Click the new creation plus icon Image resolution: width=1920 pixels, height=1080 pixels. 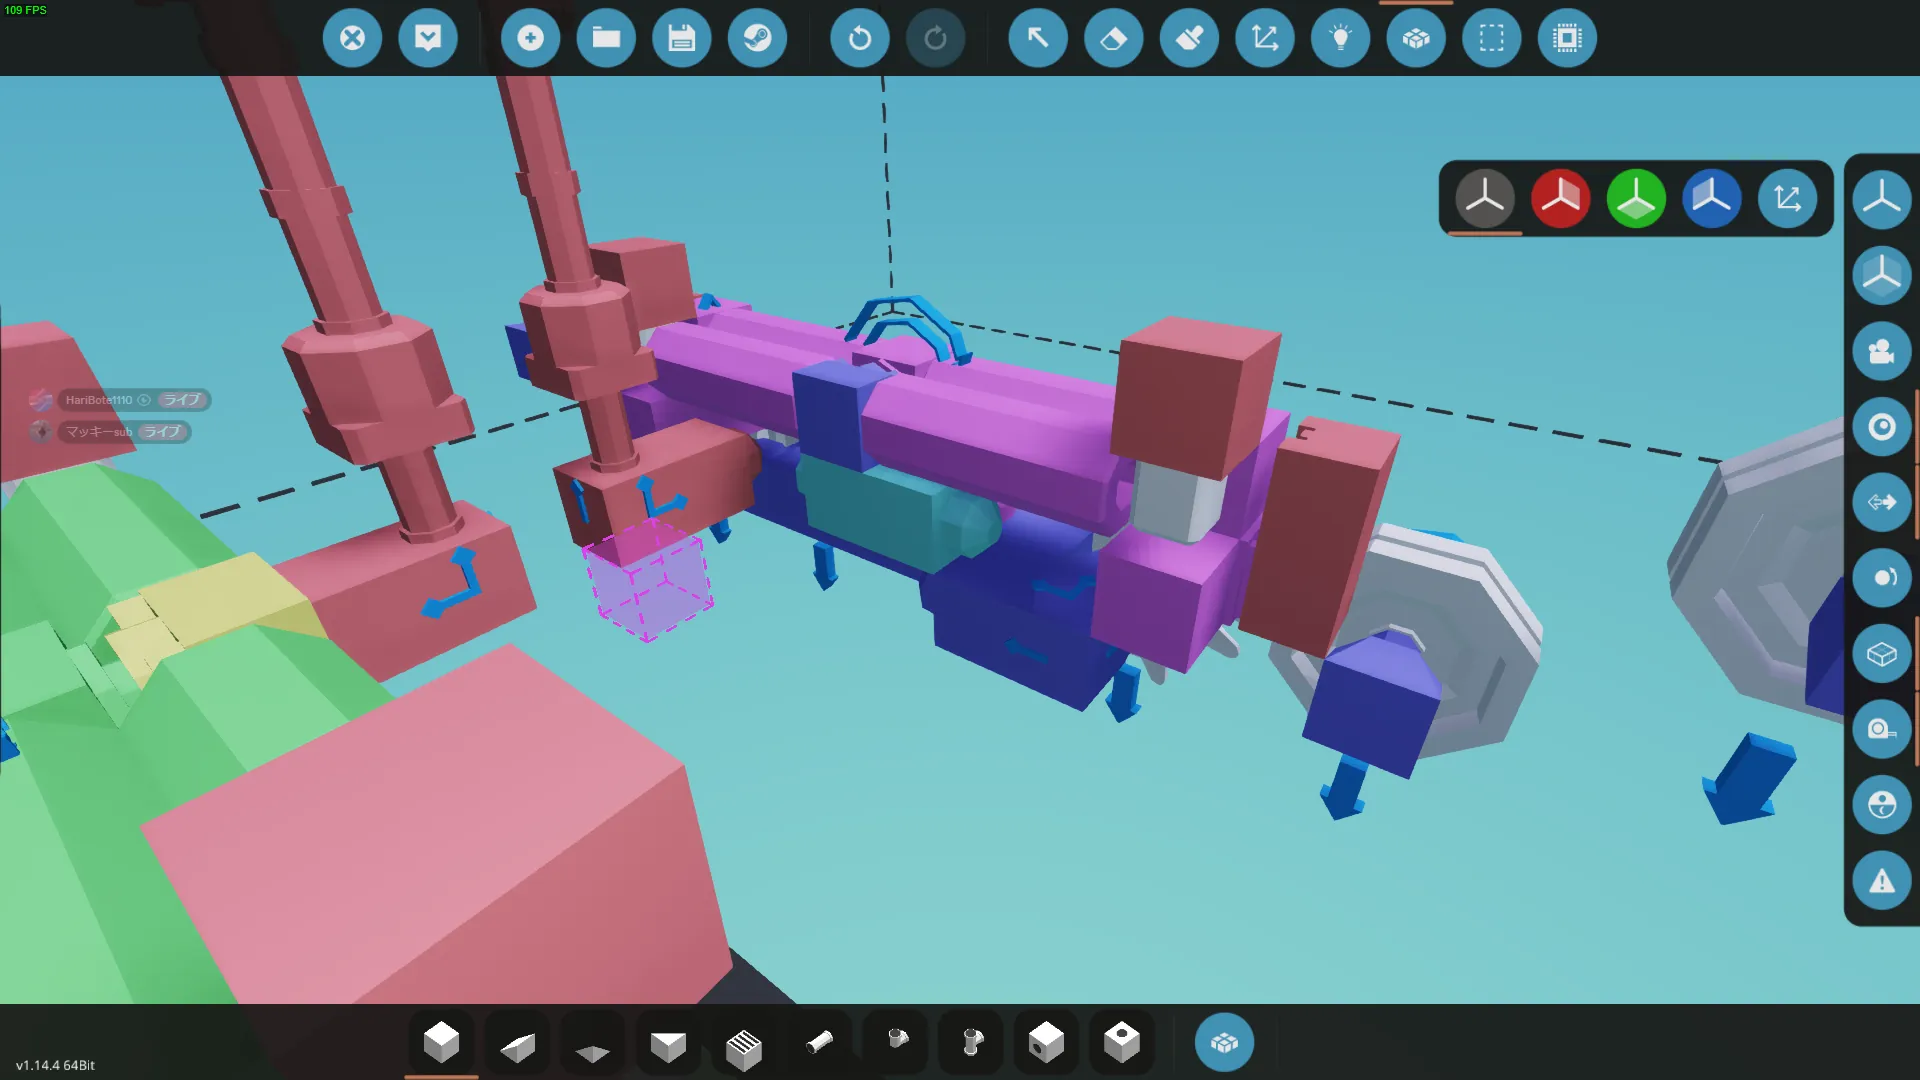point(530,39)
